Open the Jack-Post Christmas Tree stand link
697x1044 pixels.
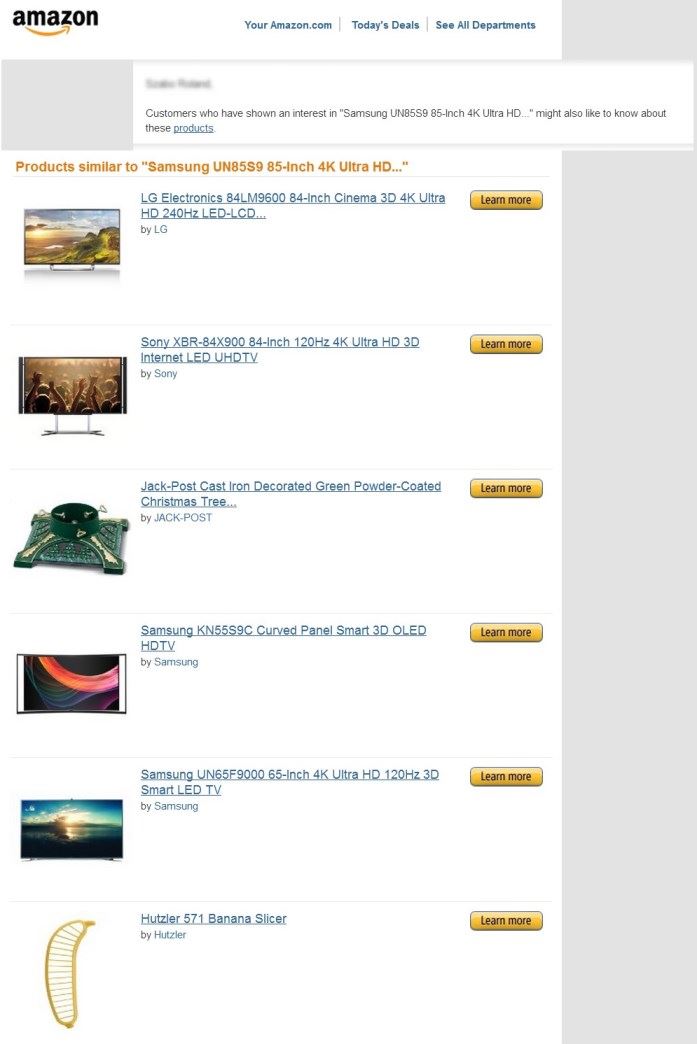click(x=290, y=493)
